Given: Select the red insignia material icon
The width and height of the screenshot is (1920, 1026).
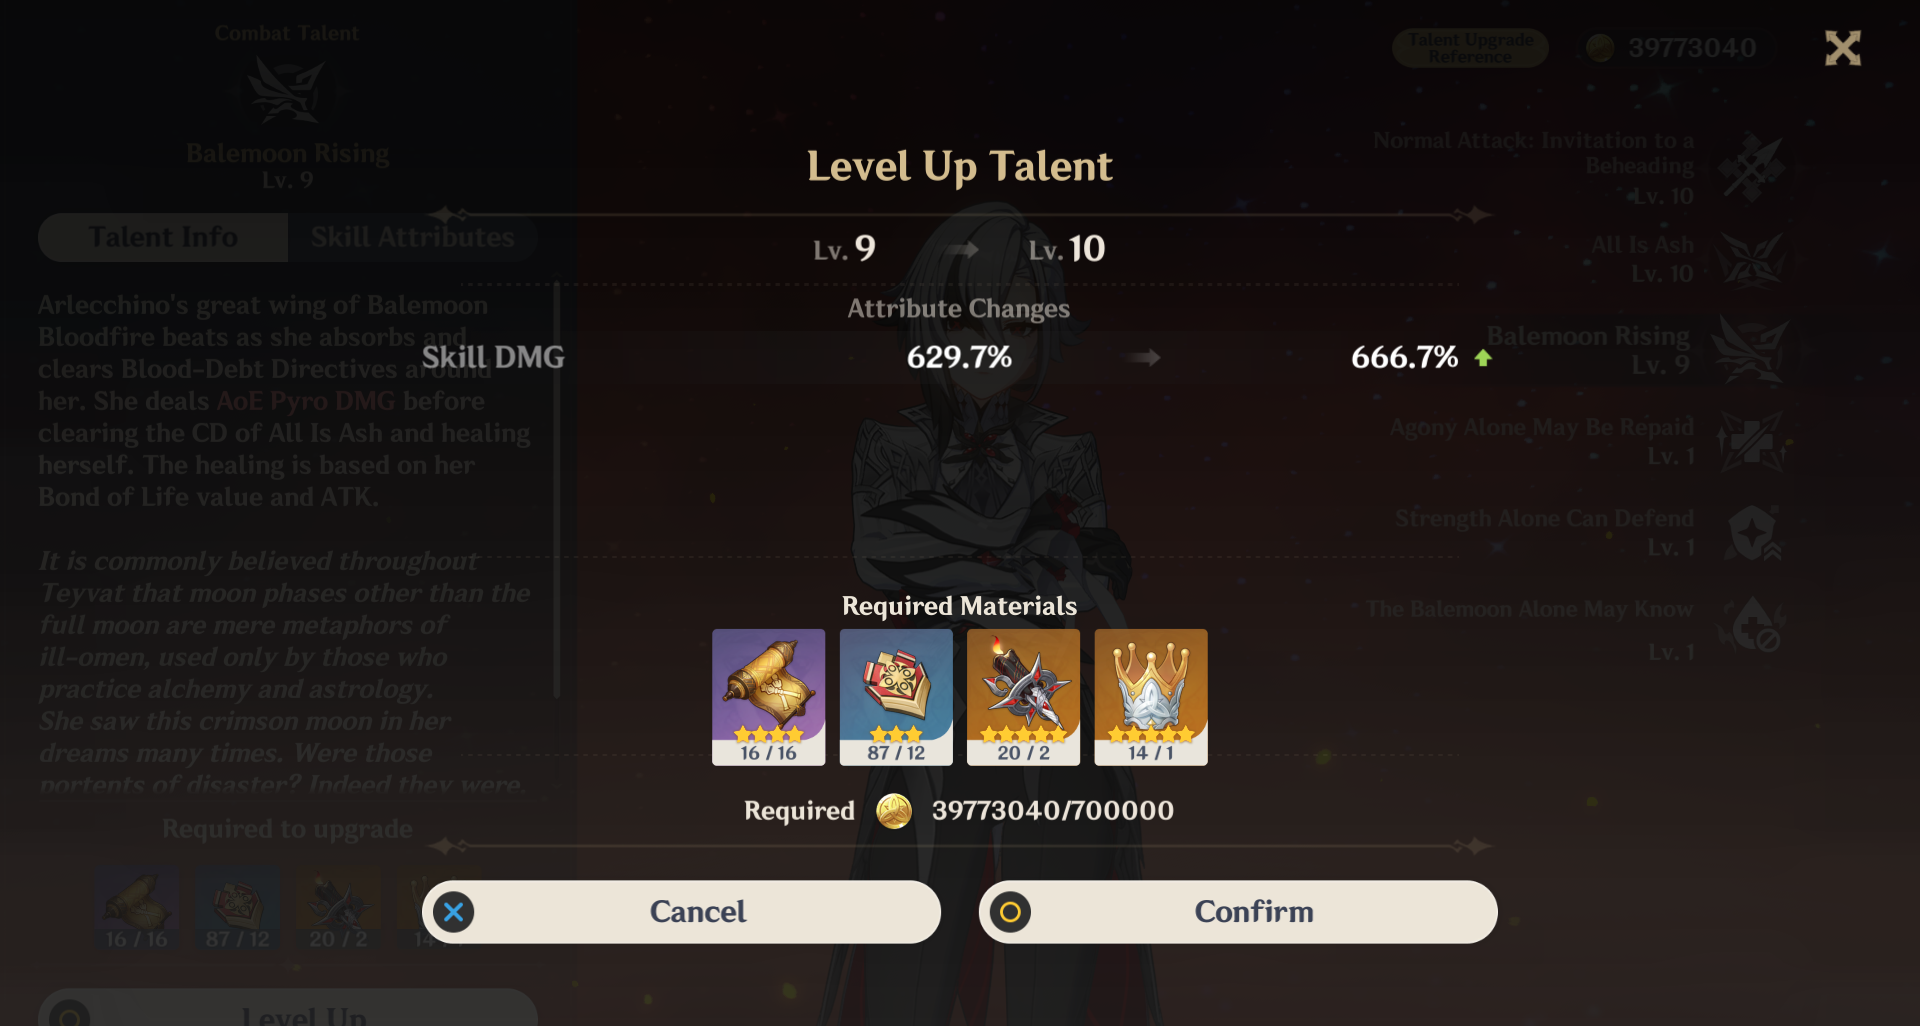Looking at the screenshot, I should pyautogui.click(x=896, y=696).
